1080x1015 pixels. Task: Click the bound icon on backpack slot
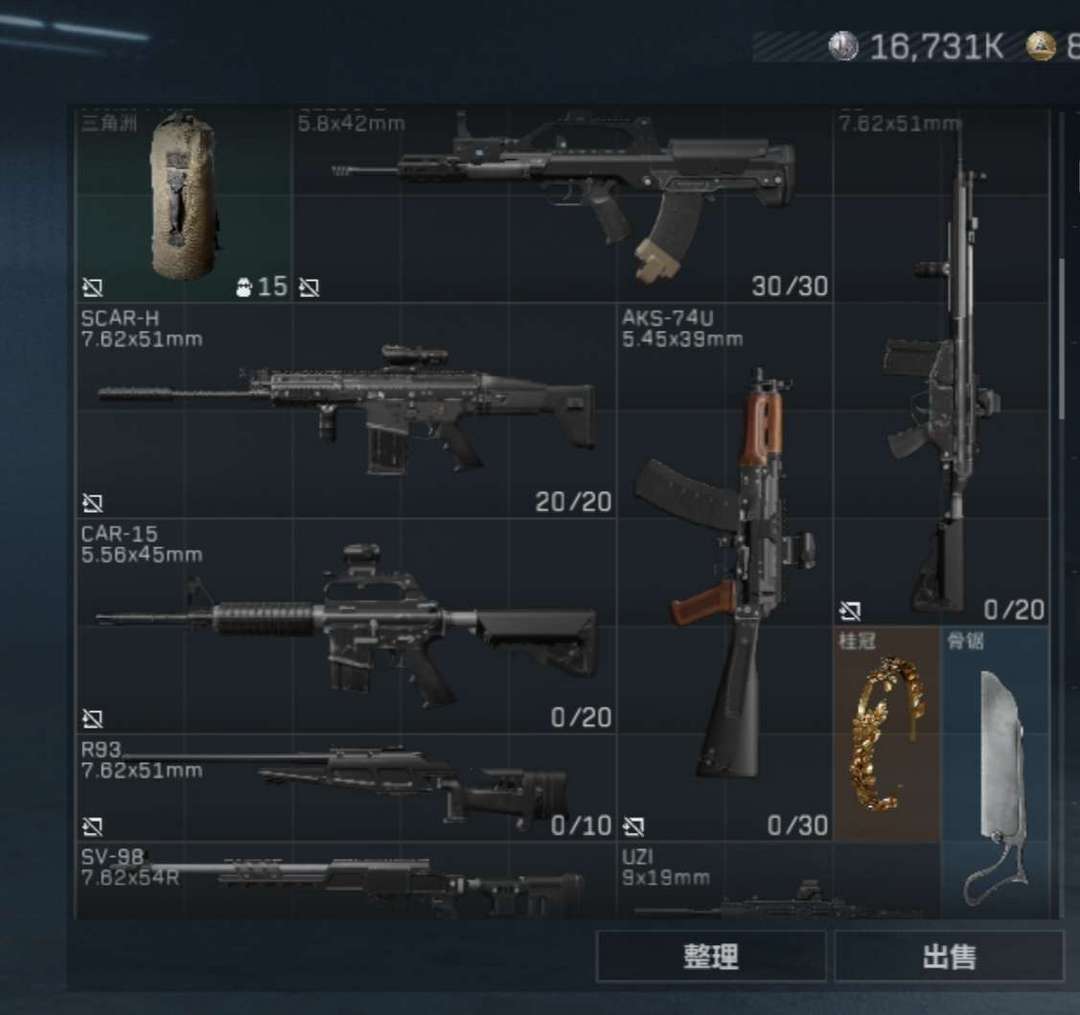point(92,287)
